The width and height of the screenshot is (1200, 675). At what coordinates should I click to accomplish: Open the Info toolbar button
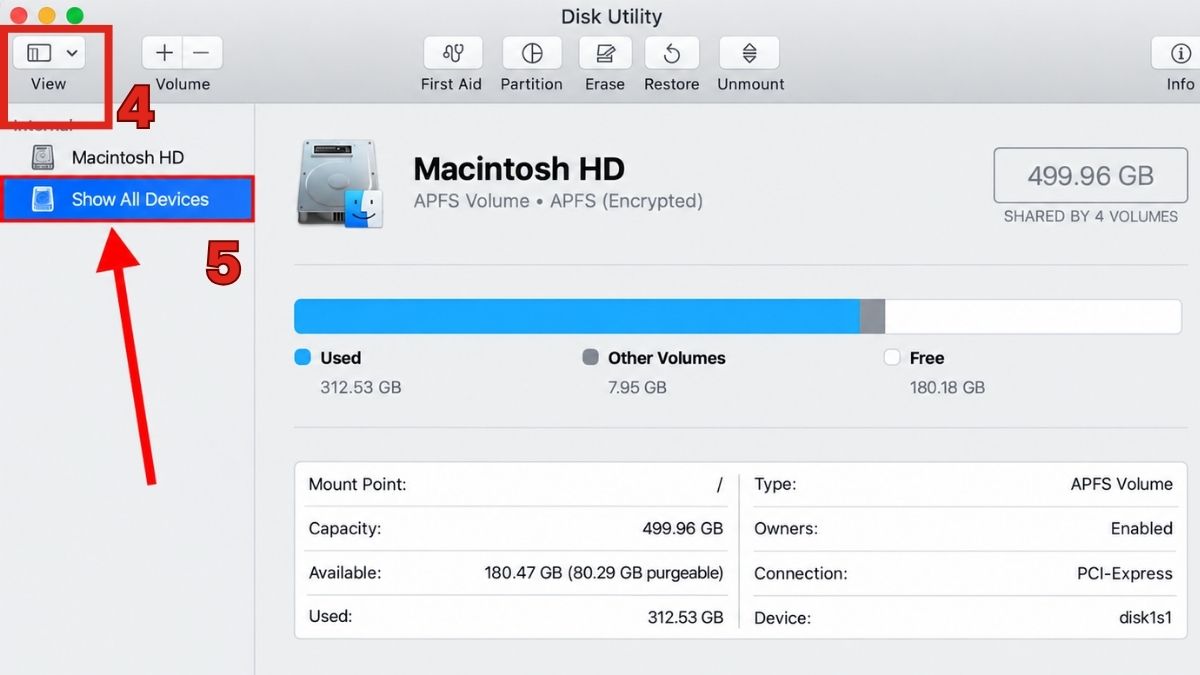(1178, 53)
